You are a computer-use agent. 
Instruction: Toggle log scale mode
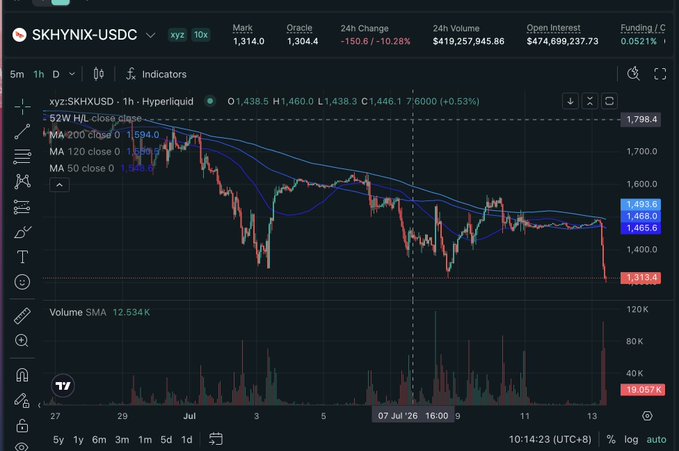[x=631, y=439]
